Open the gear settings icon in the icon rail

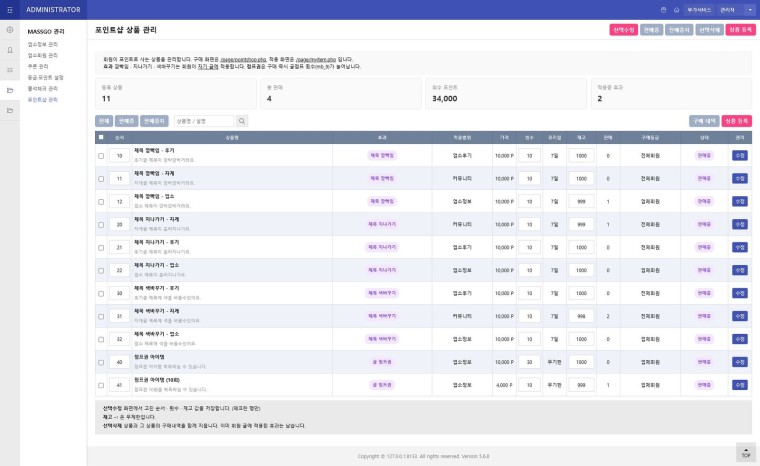pyautogui.click(x=10, y=30)
